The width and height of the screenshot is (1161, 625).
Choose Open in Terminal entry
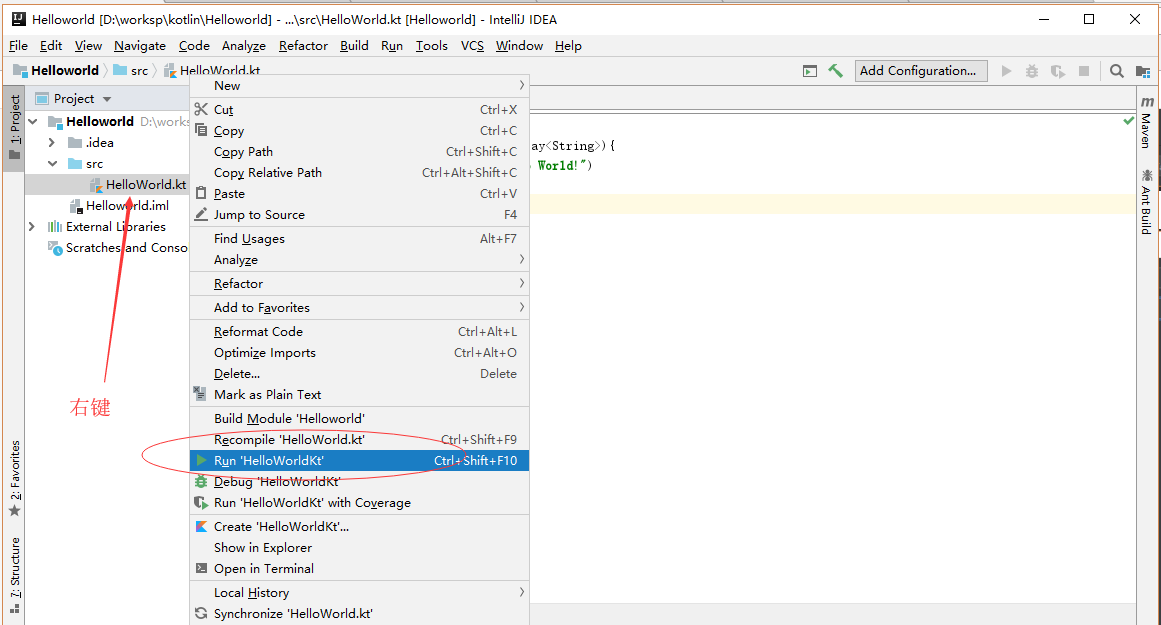click(x=359, y=569)
